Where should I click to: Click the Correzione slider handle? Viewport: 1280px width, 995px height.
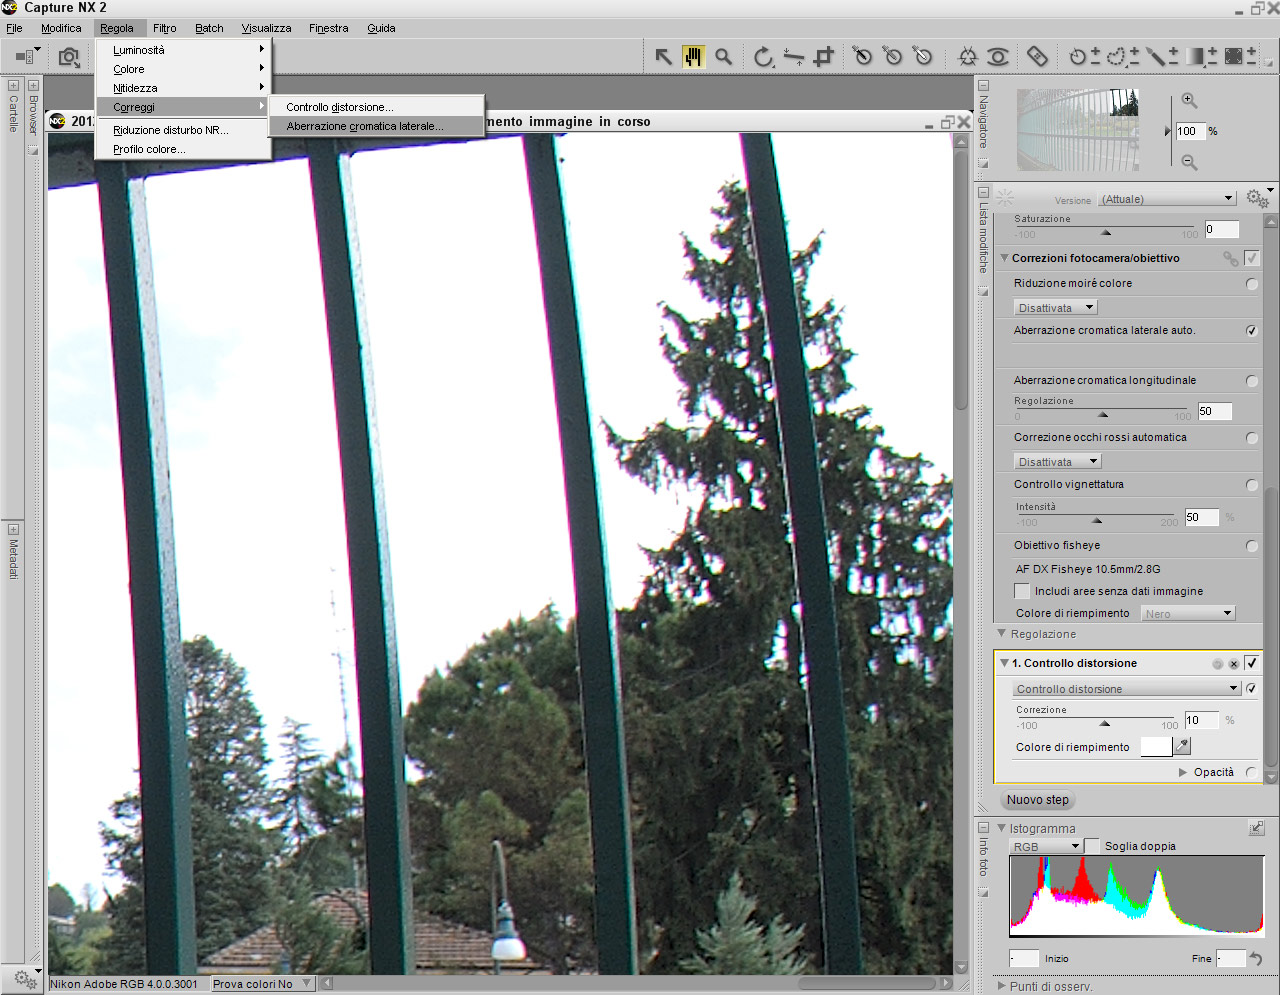(1104, 723)
